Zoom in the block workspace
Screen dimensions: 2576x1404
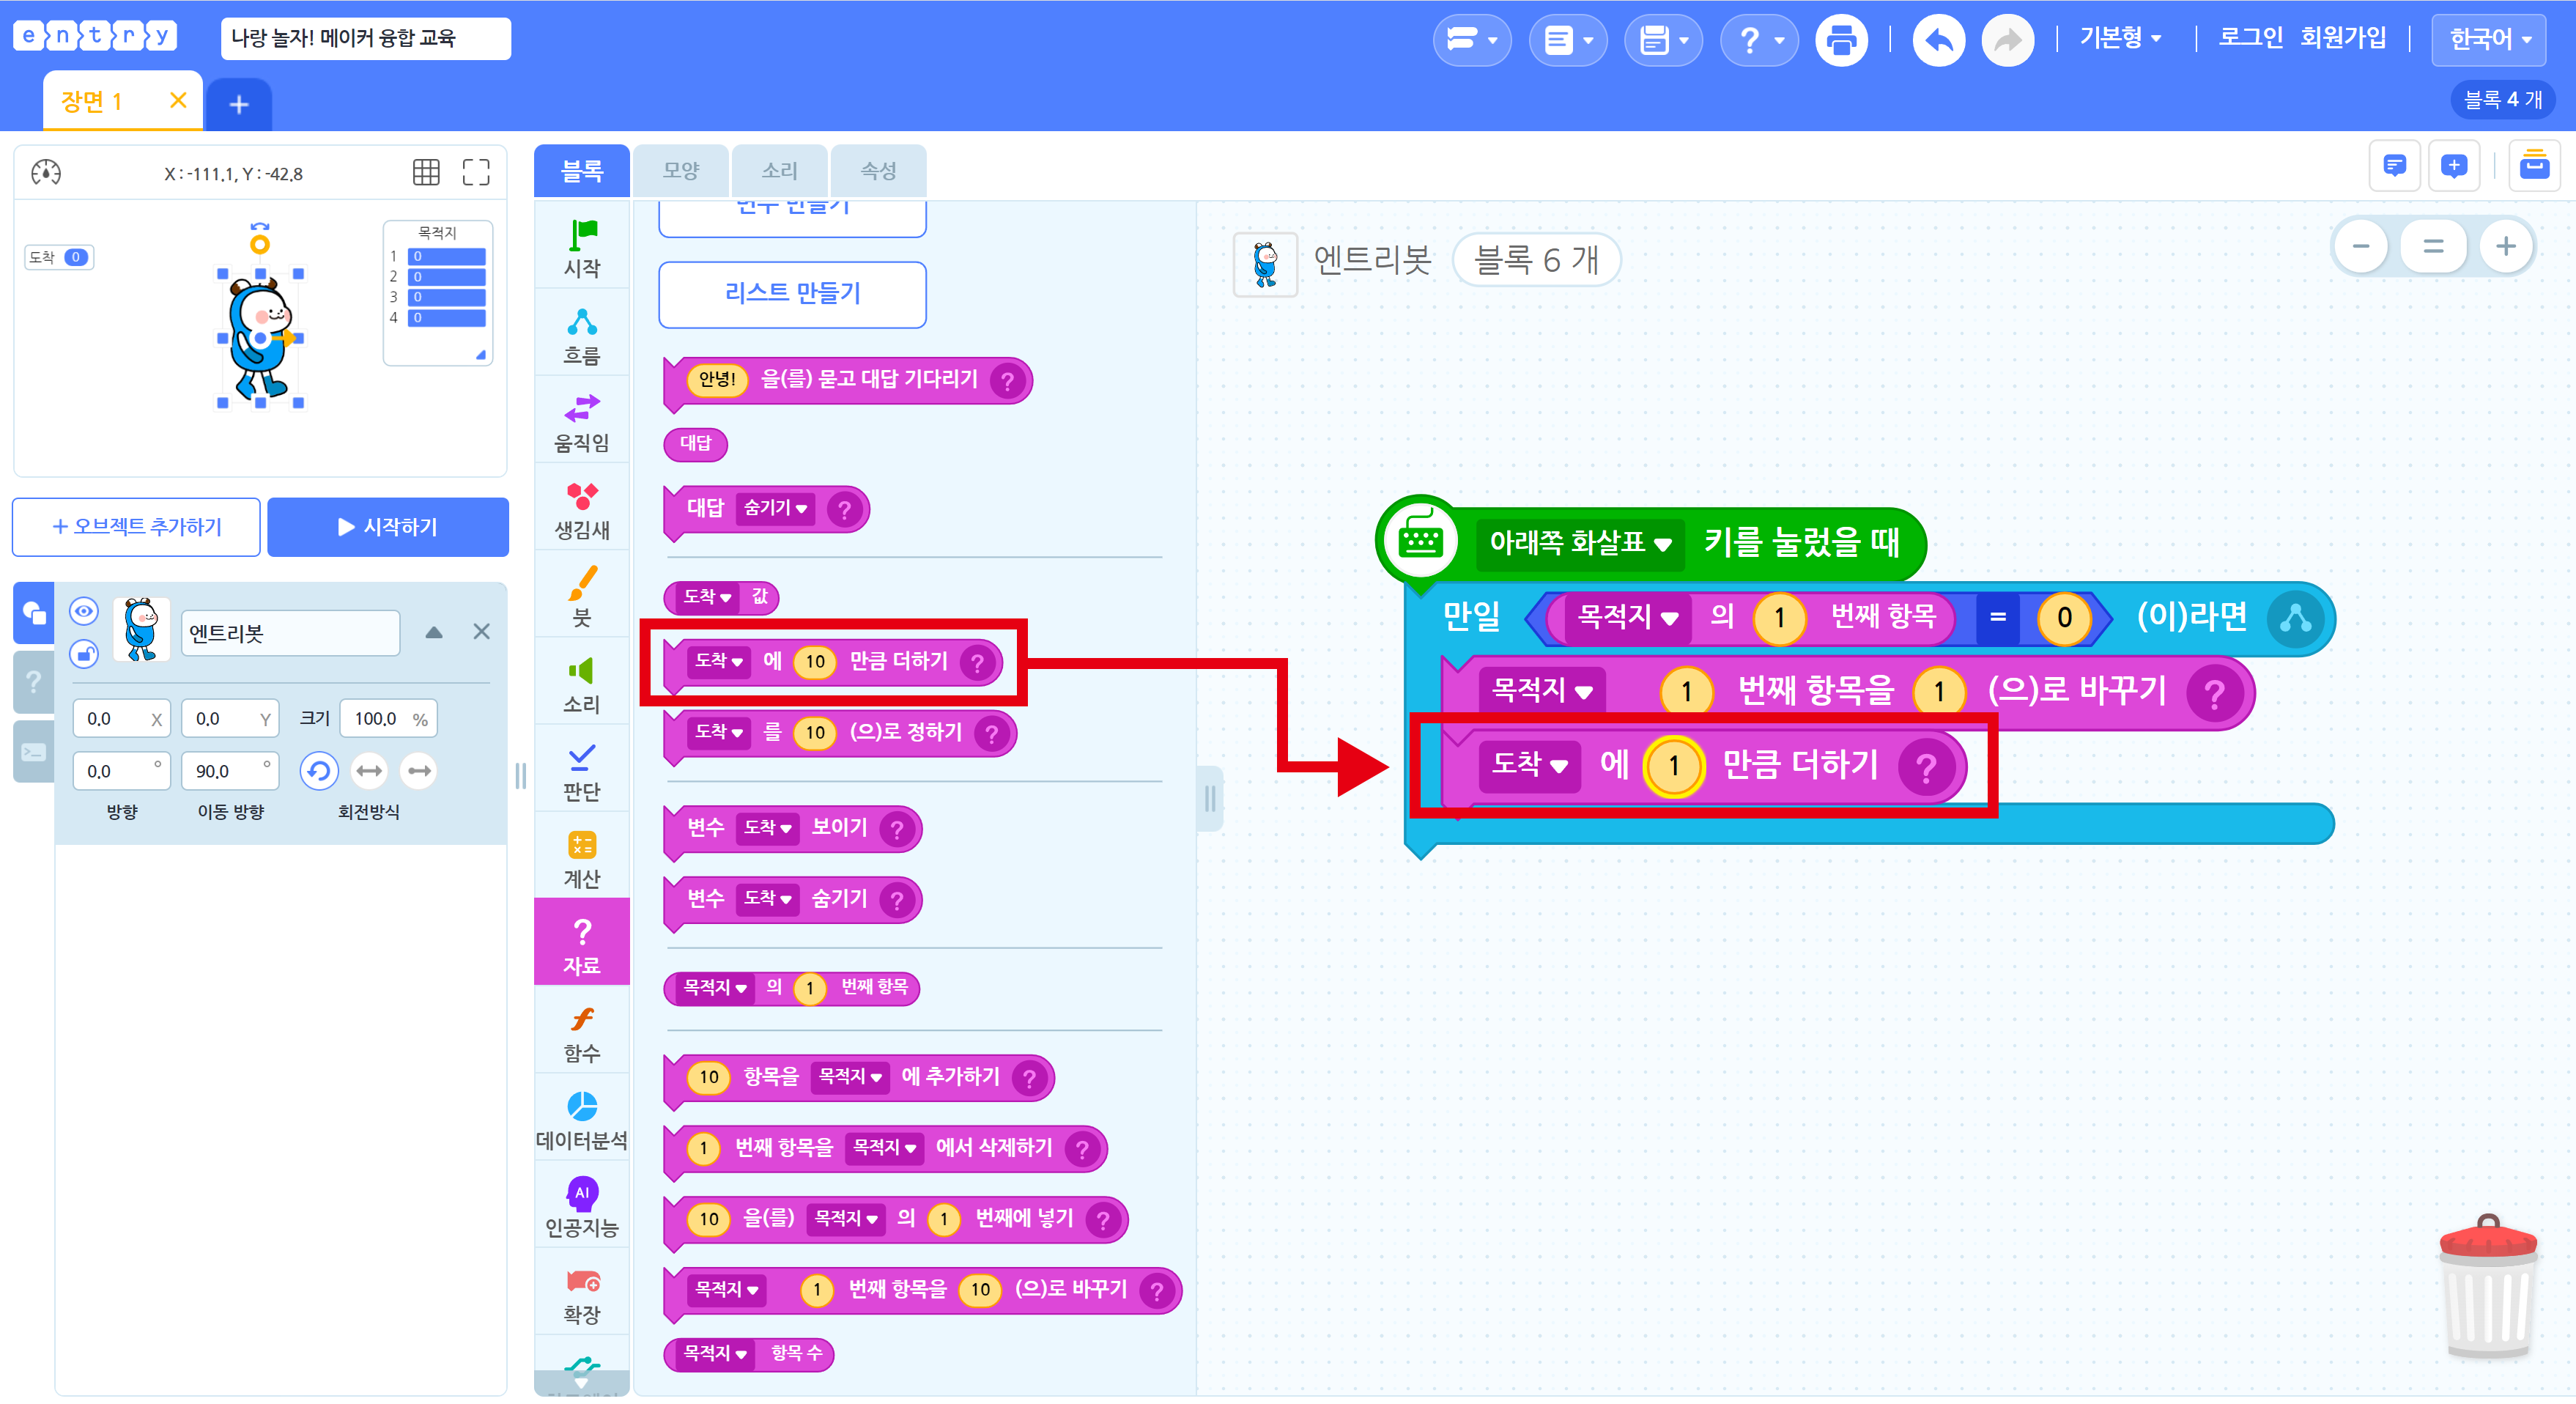click(x=2505, y=246)
